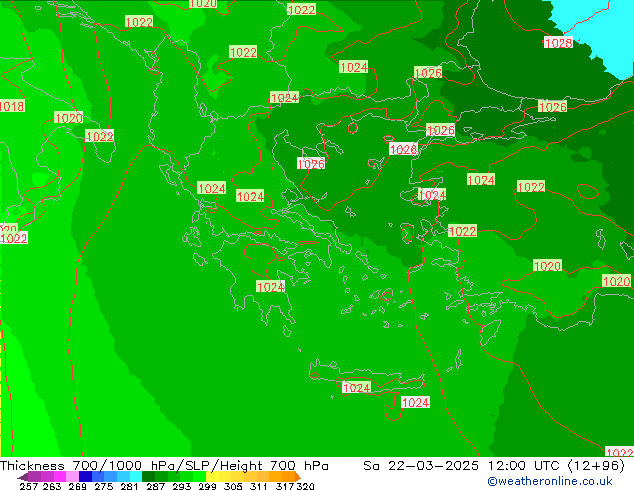Click the purple arrow start of legend
Screen dimensions: 634x490
pyautogui.click(x=23, y=477)
